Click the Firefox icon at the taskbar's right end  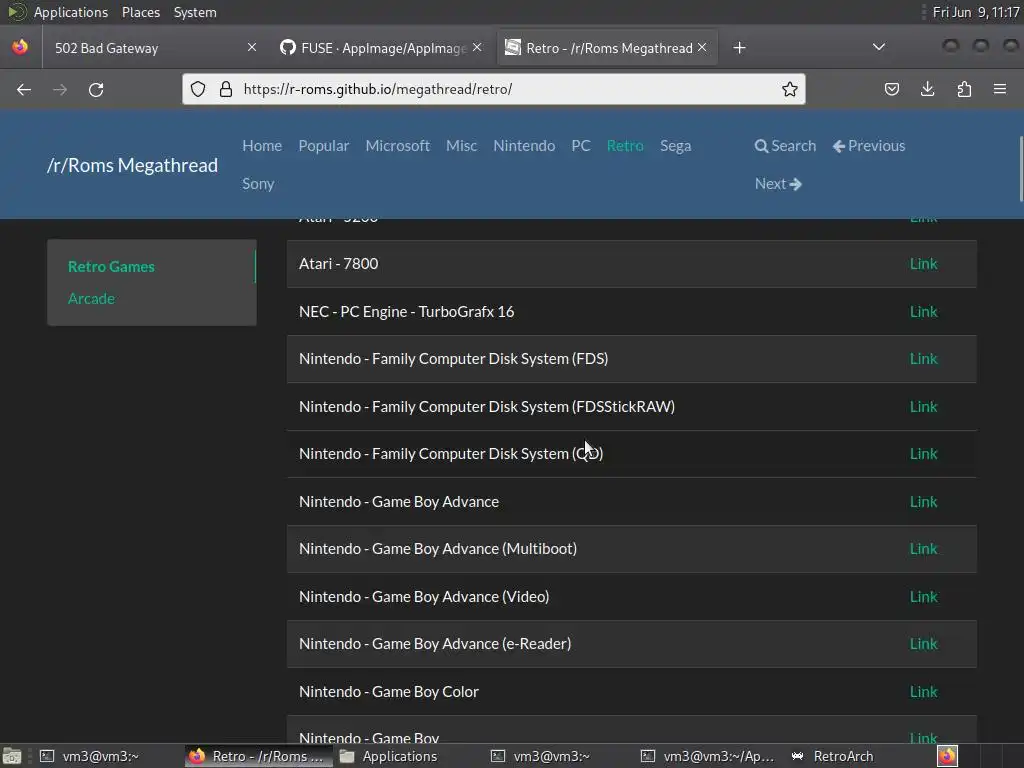coord(947,756)
